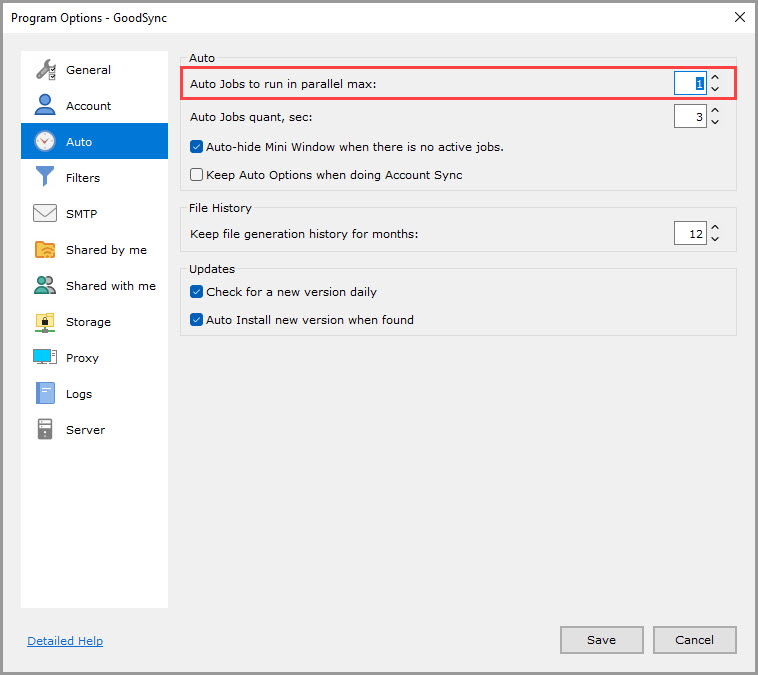This screenshot has height=675, width=758.
Task: Click the SMTP envelope icon
Action: tap(45, 213)
